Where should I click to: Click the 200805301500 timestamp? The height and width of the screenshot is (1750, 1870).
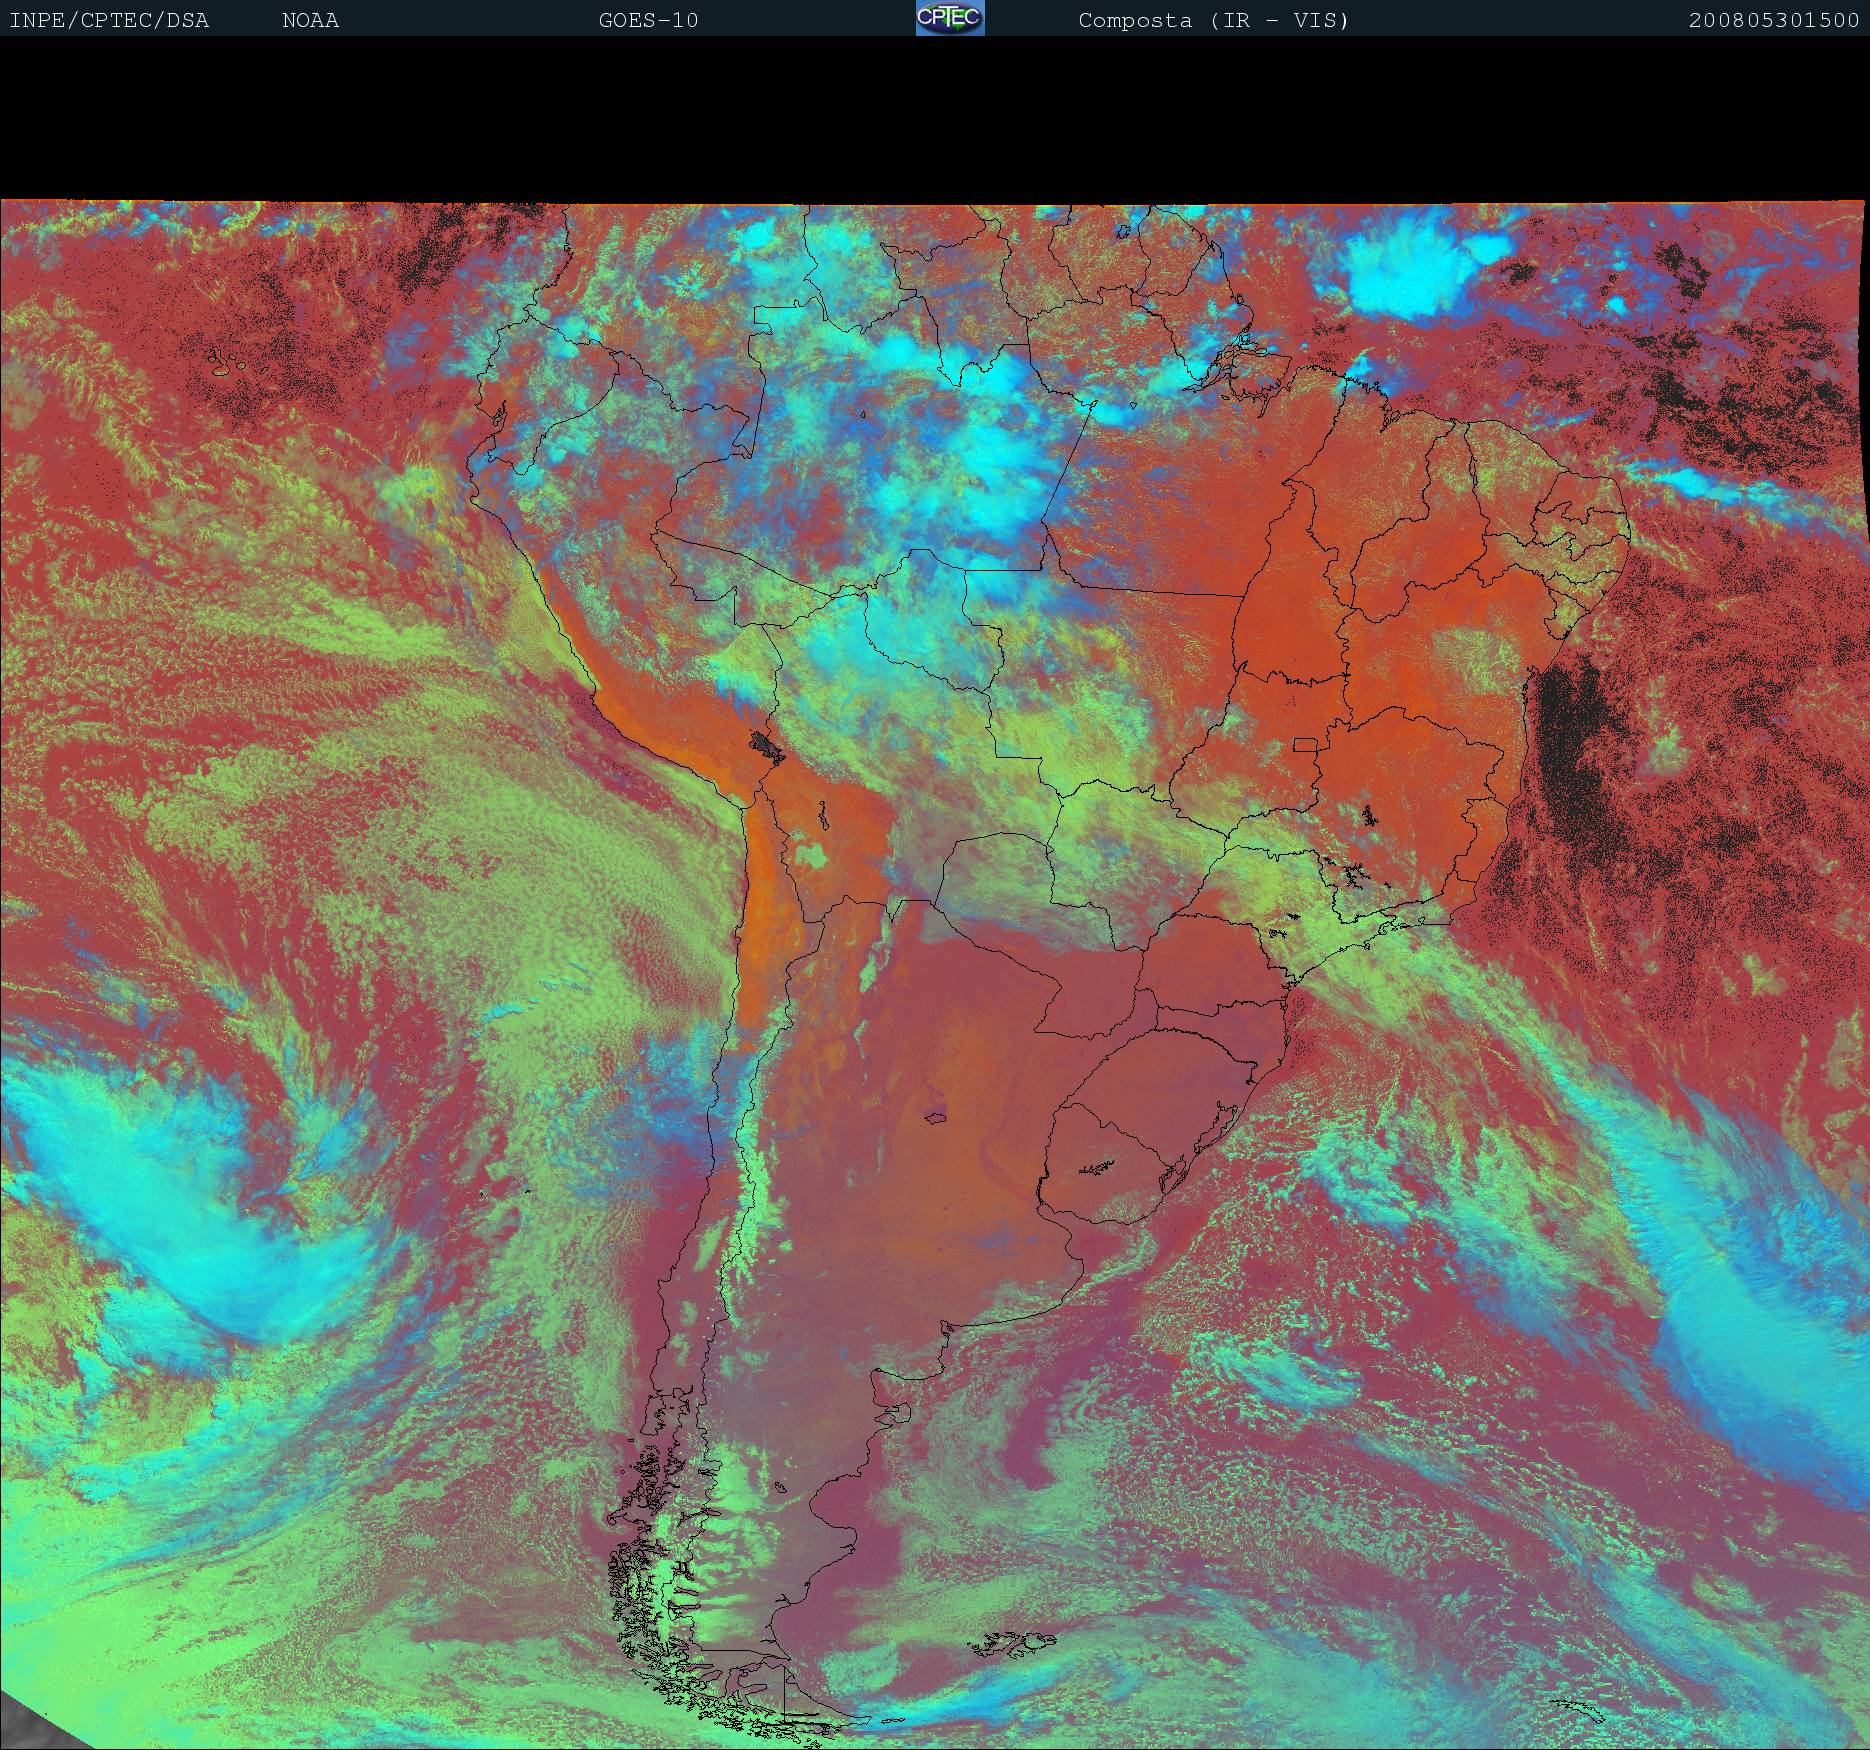[x=1774, y=20]
